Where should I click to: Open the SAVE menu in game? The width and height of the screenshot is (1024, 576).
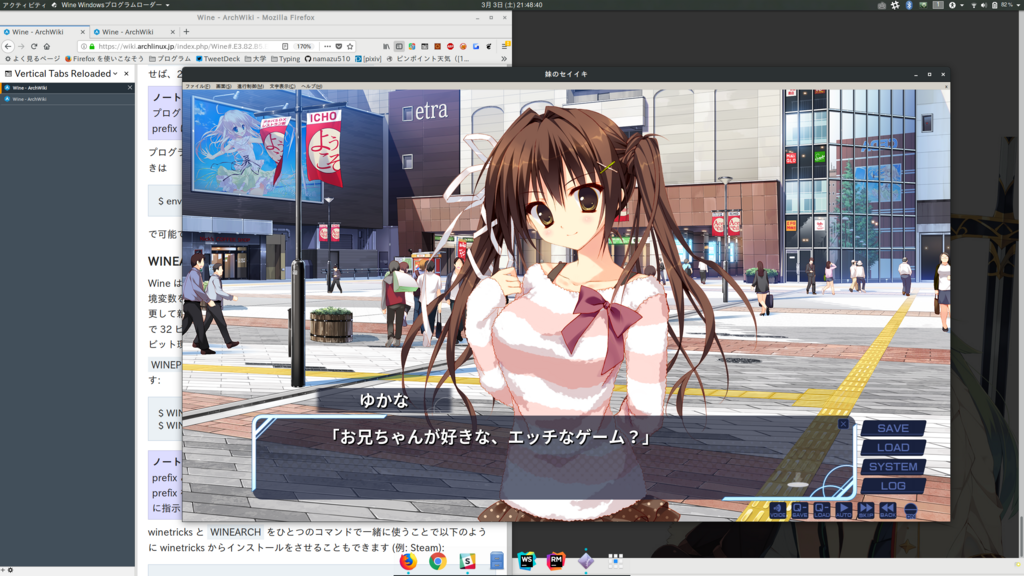coord(893,428)
